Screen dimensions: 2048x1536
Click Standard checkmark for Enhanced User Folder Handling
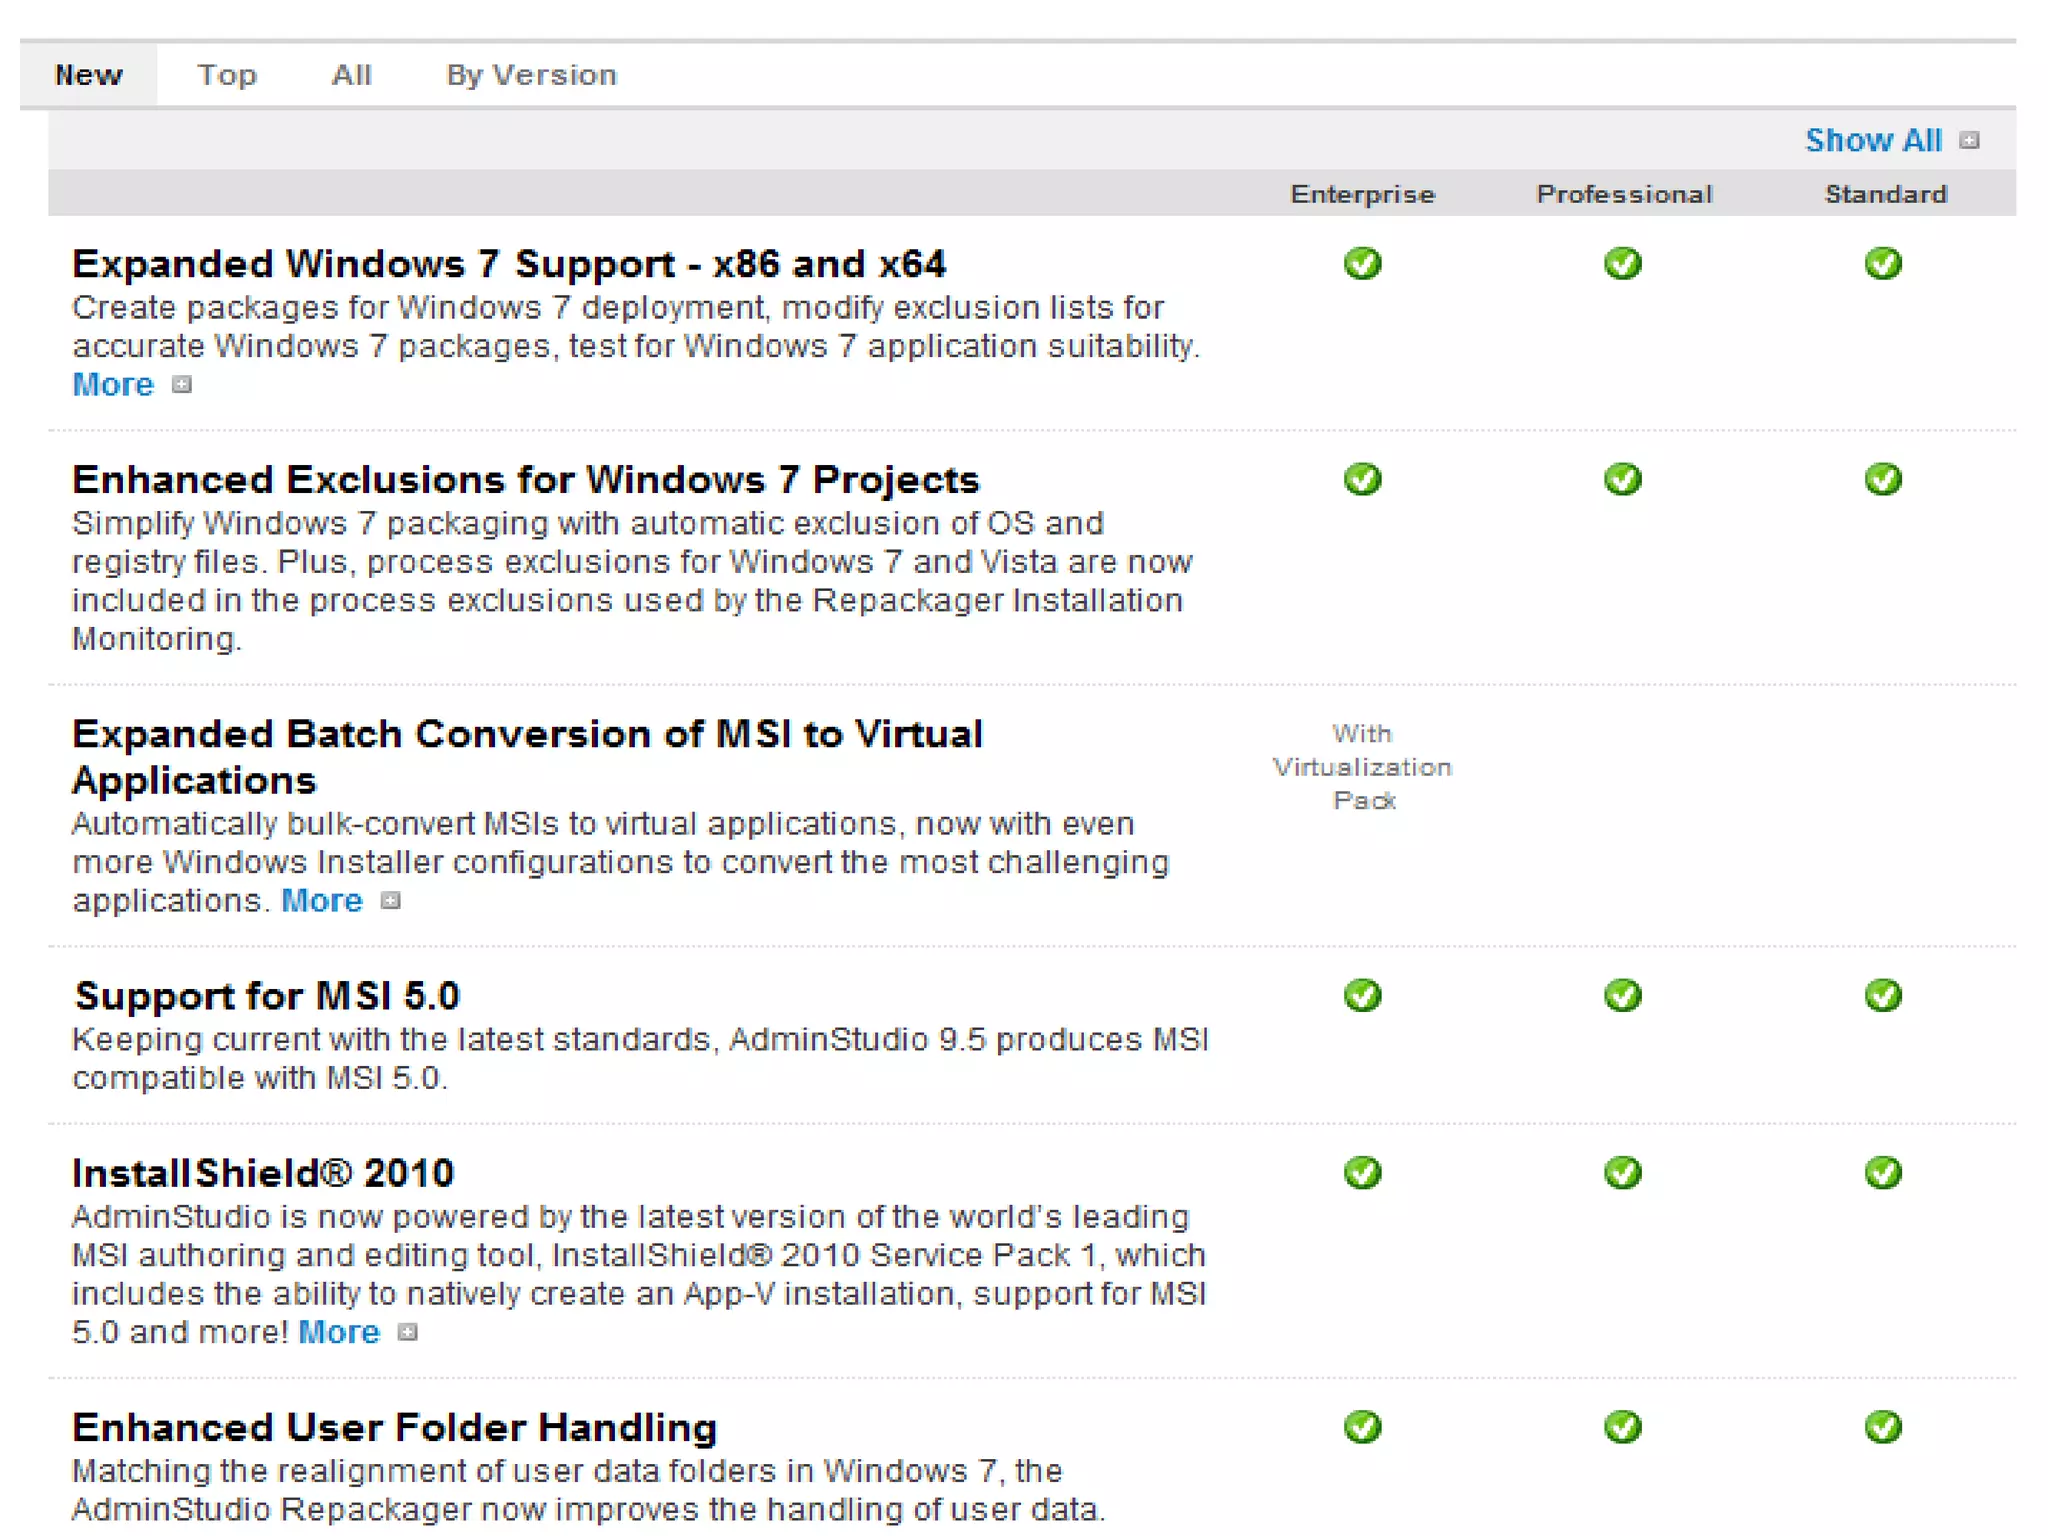[1883, 1426]
